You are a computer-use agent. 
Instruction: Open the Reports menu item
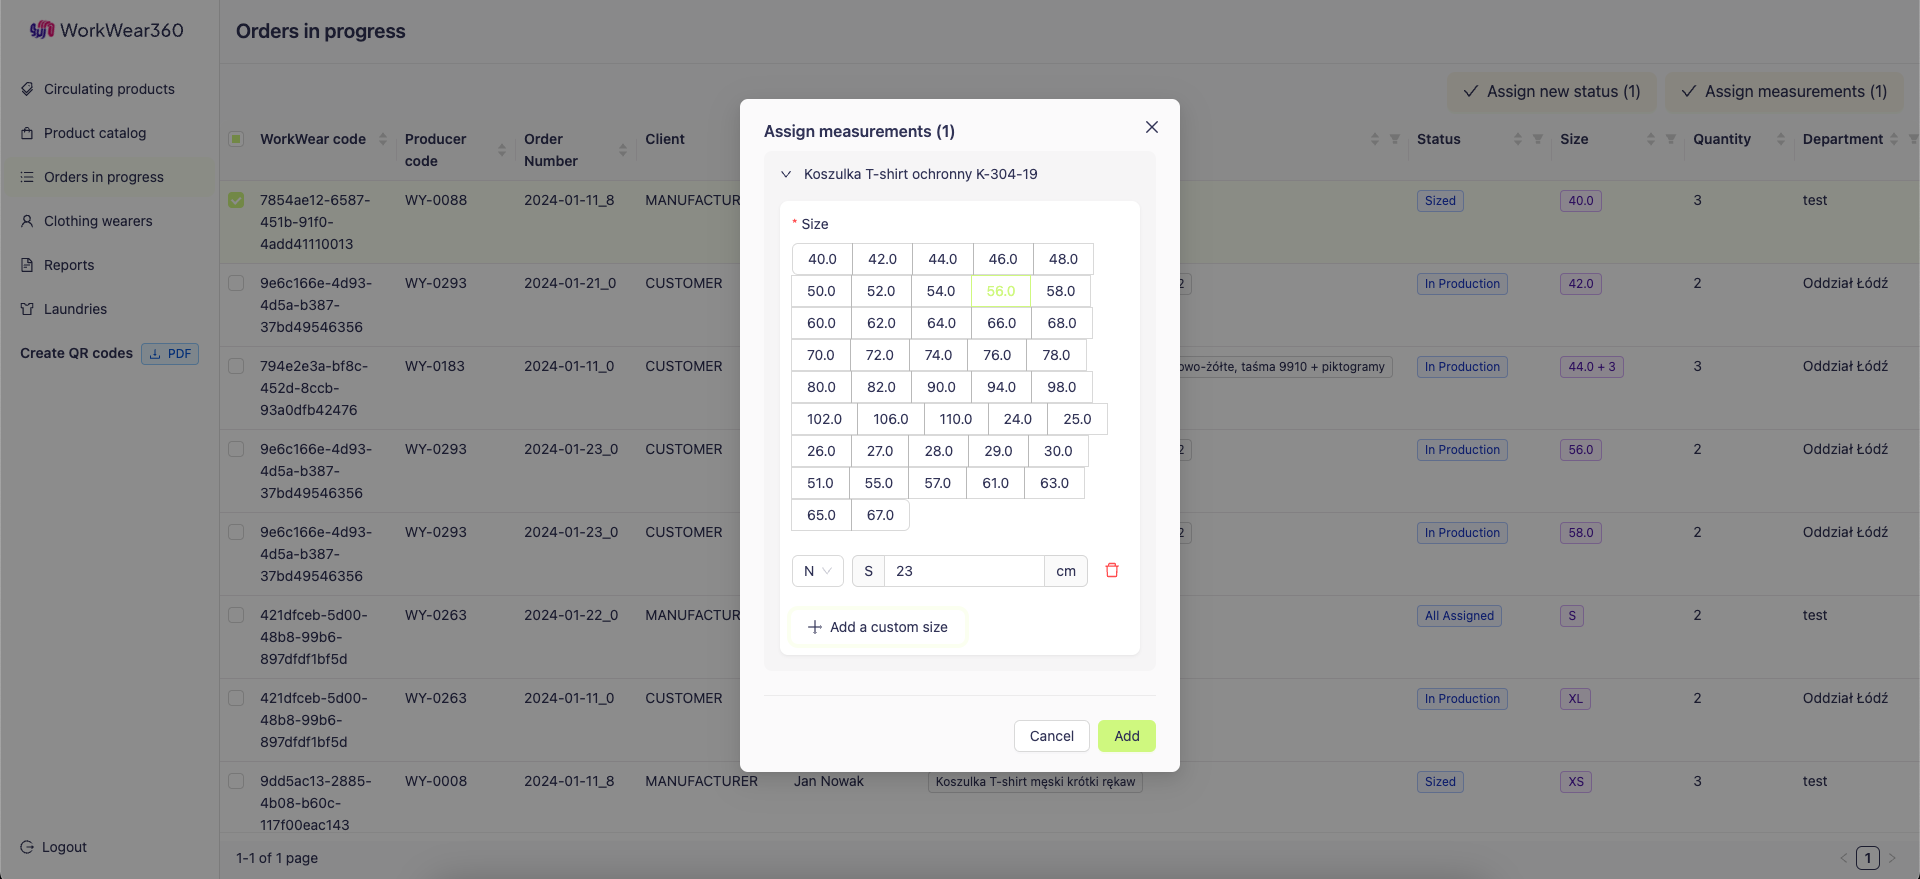[x=69, y=265]
